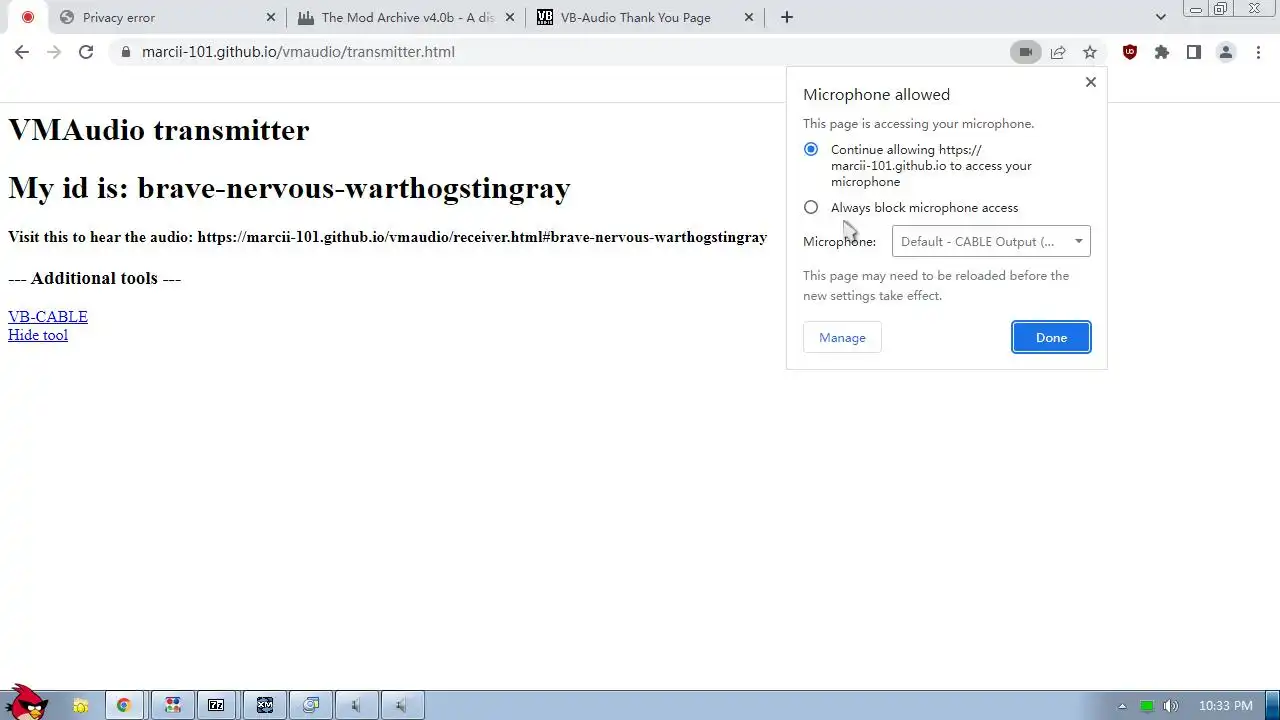This screenshot has width=1280, height=720.
Task: Click the Additional tools heading
Action: click(95, 278)
